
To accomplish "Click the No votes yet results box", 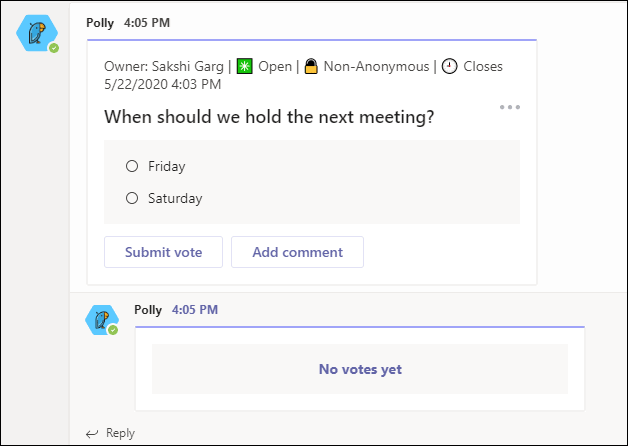I will click(x=360, y=369).
